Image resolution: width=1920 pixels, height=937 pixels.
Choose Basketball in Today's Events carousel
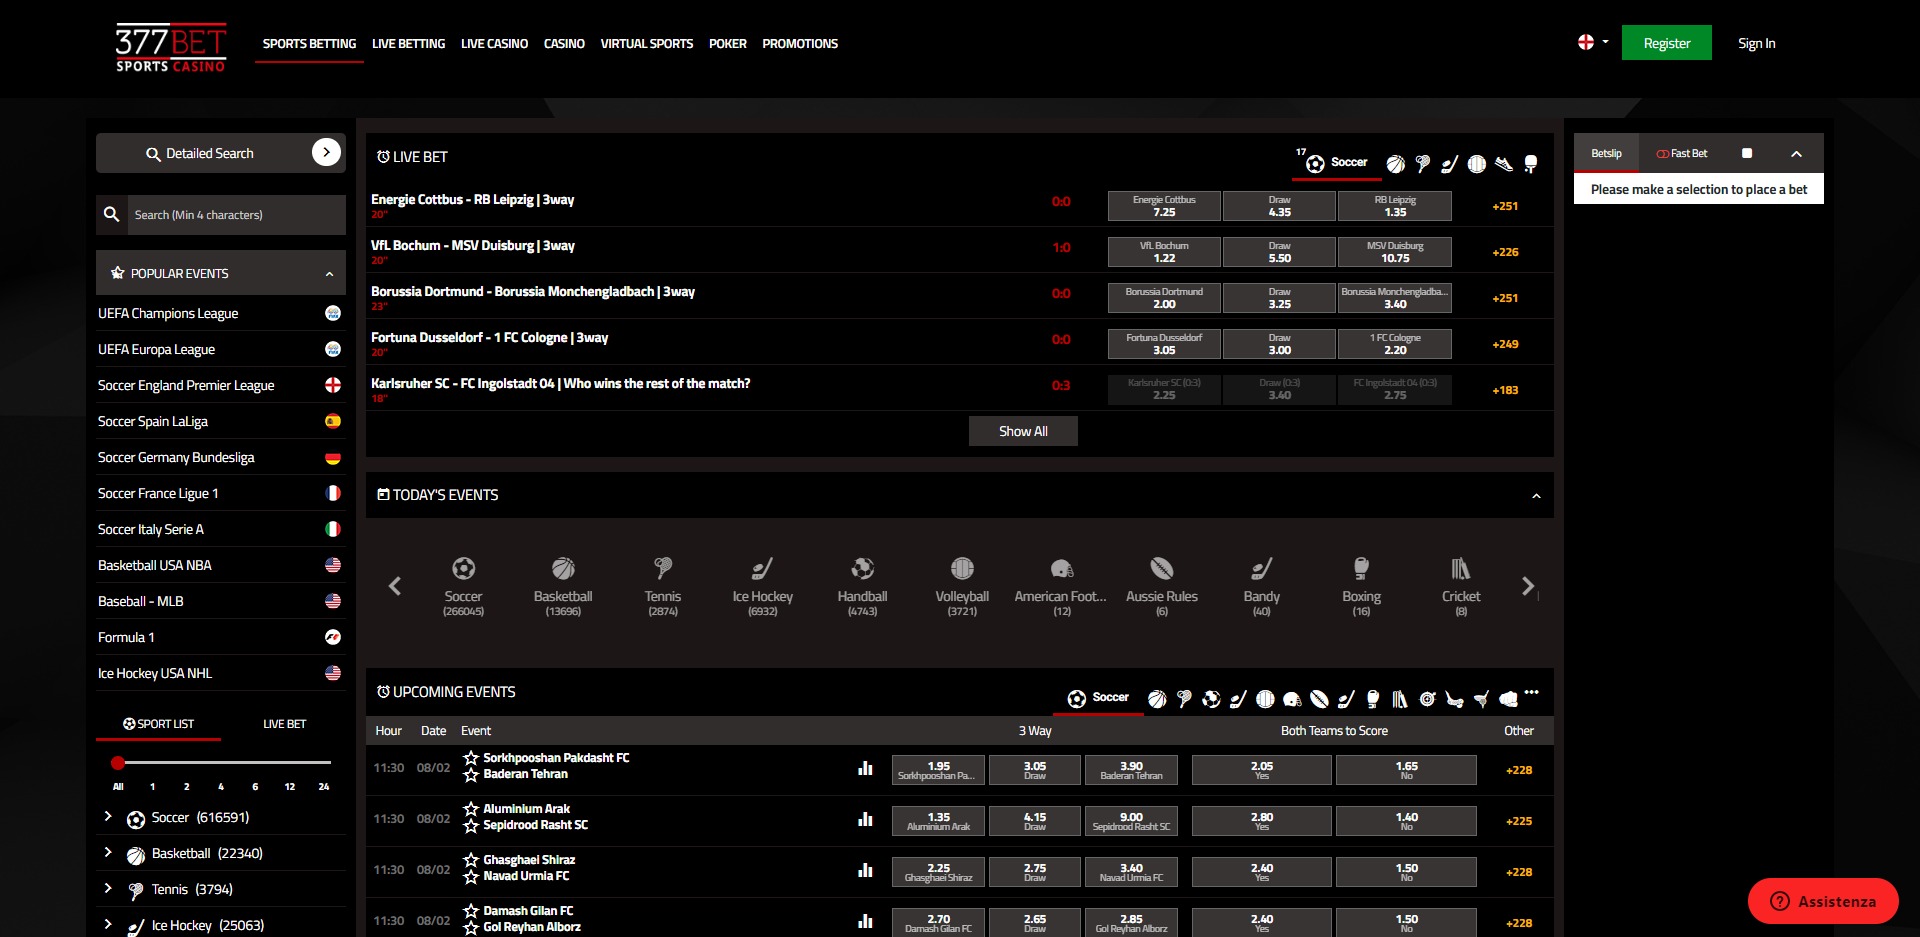coord(563,586)
